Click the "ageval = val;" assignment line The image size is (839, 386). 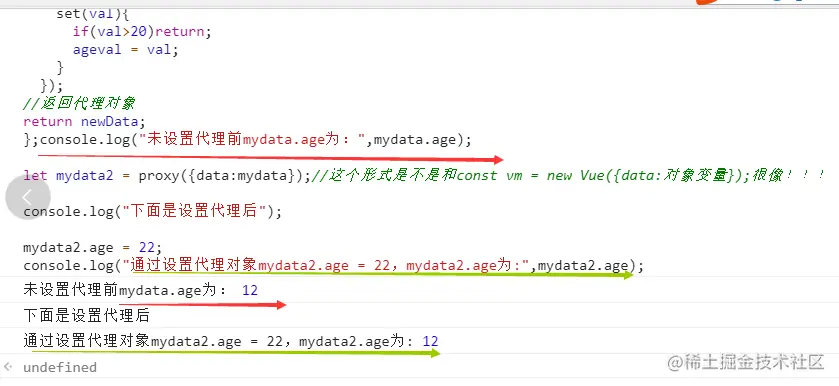click(x=126, y=50)
